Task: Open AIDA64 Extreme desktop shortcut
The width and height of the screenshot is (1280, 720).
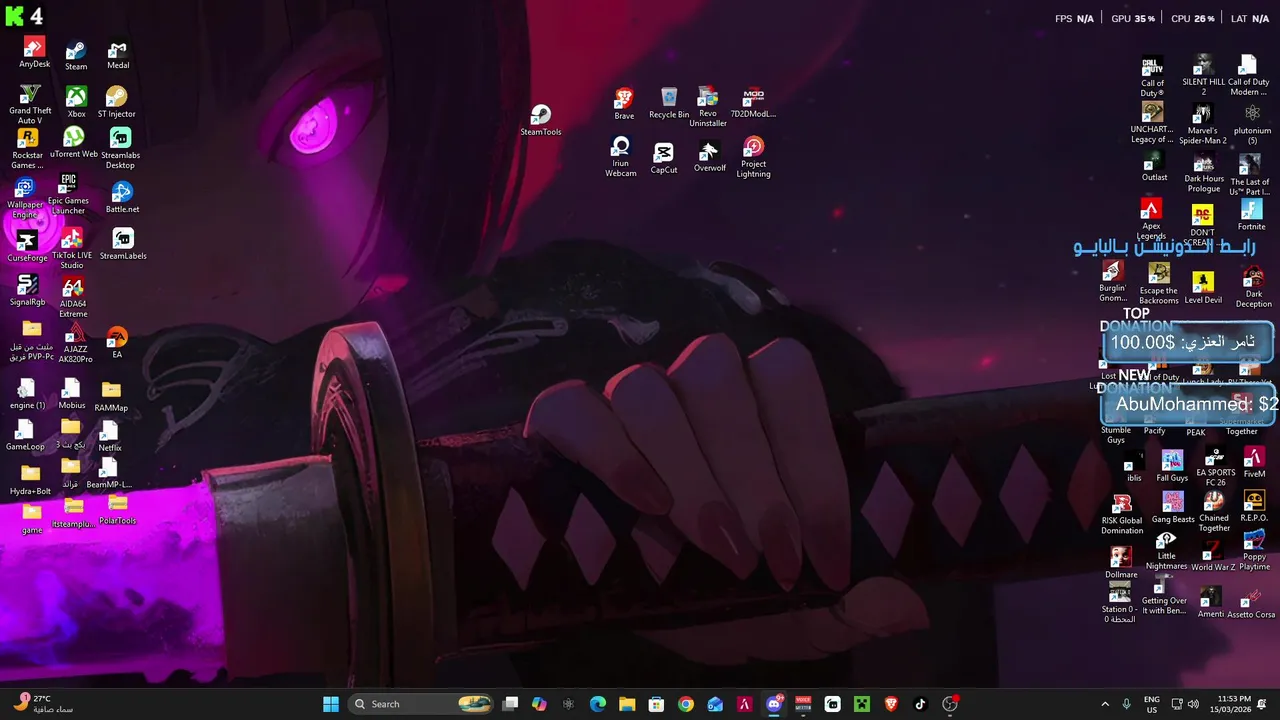Action: (73, 299)
